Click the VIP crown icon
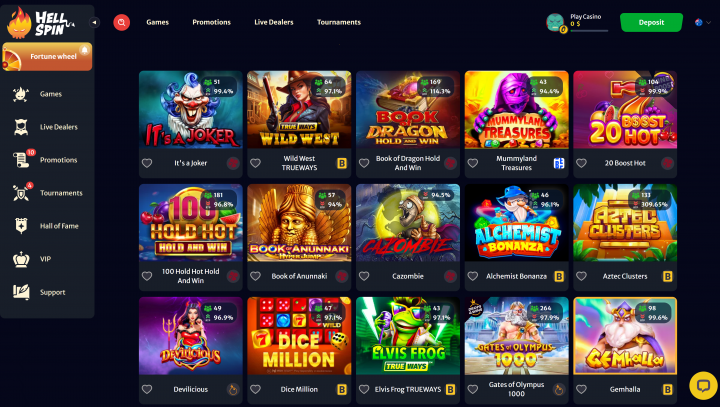720x407 pixels. click(x=21, y=259)
